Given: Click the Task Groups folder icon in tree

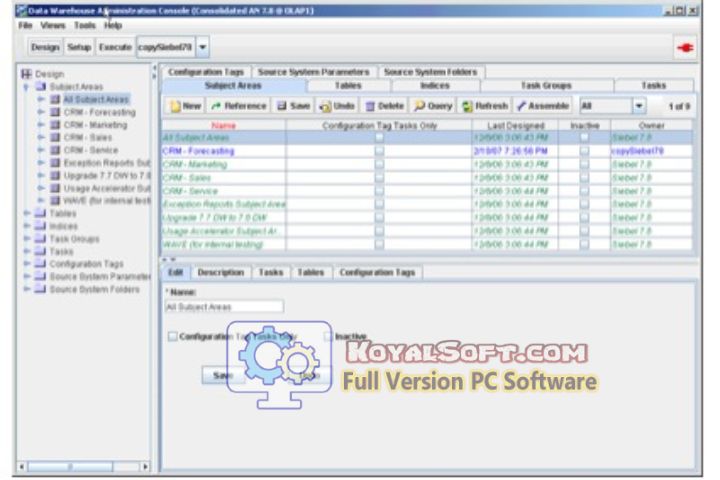Looking at the screenshot, I should pos(40,238).
